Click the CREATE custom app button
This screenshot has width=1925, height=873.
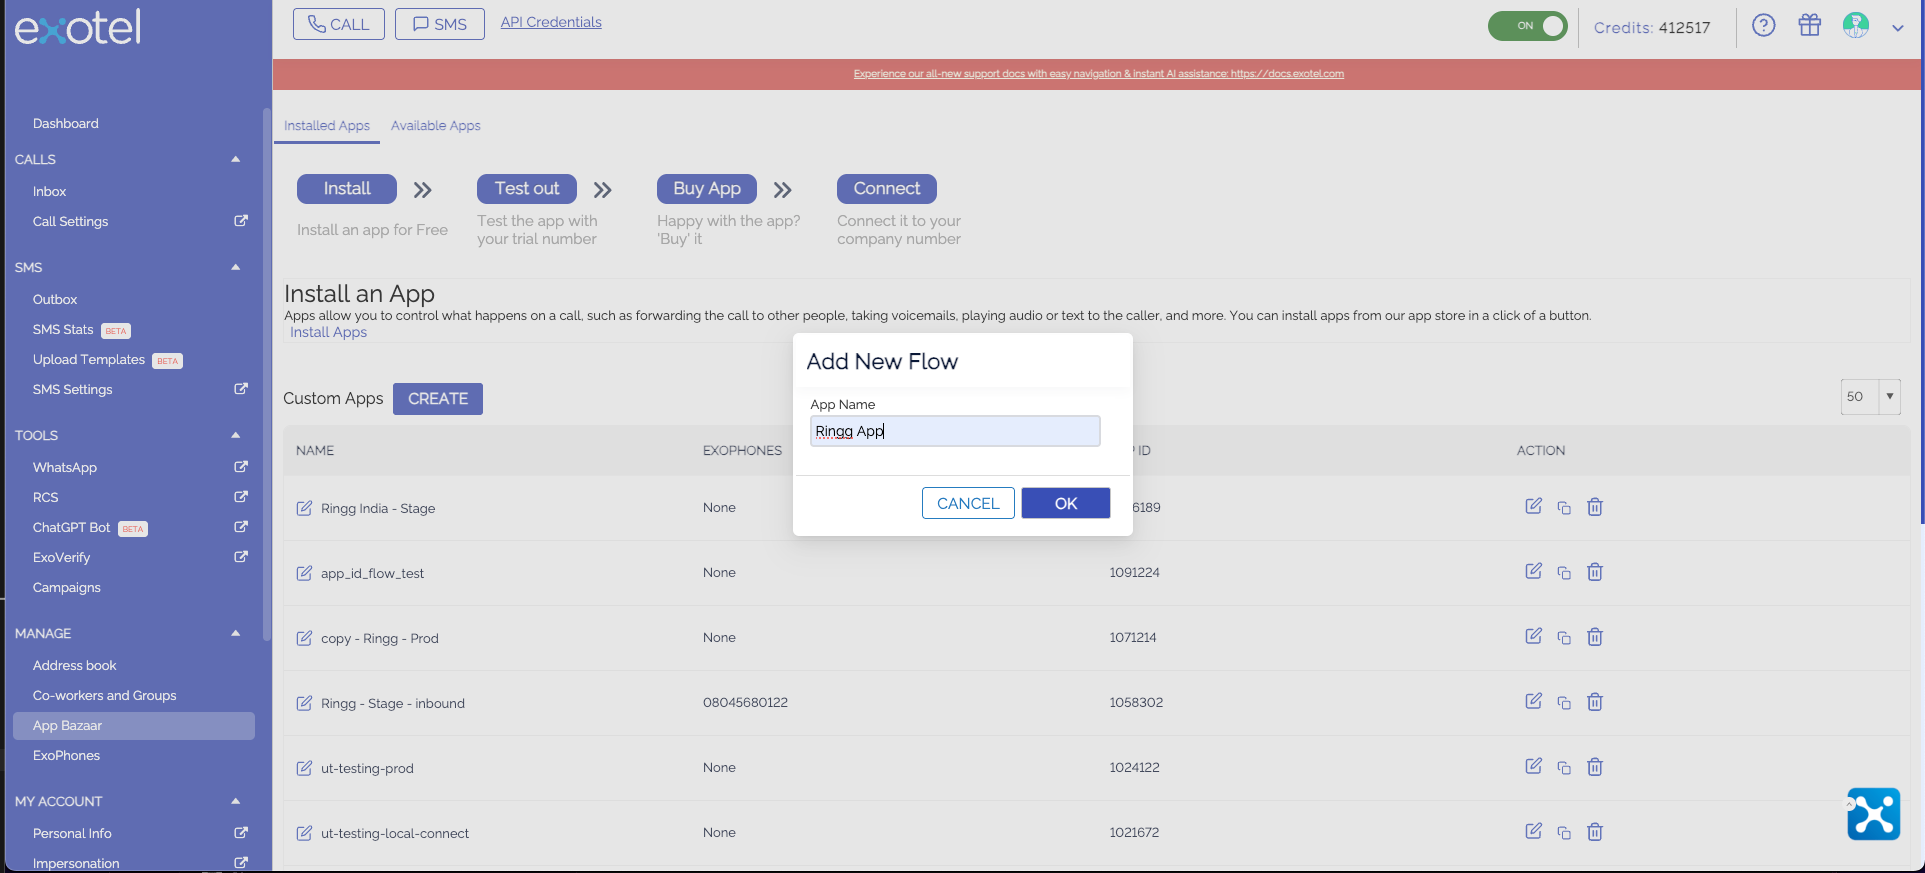(438, 398)
